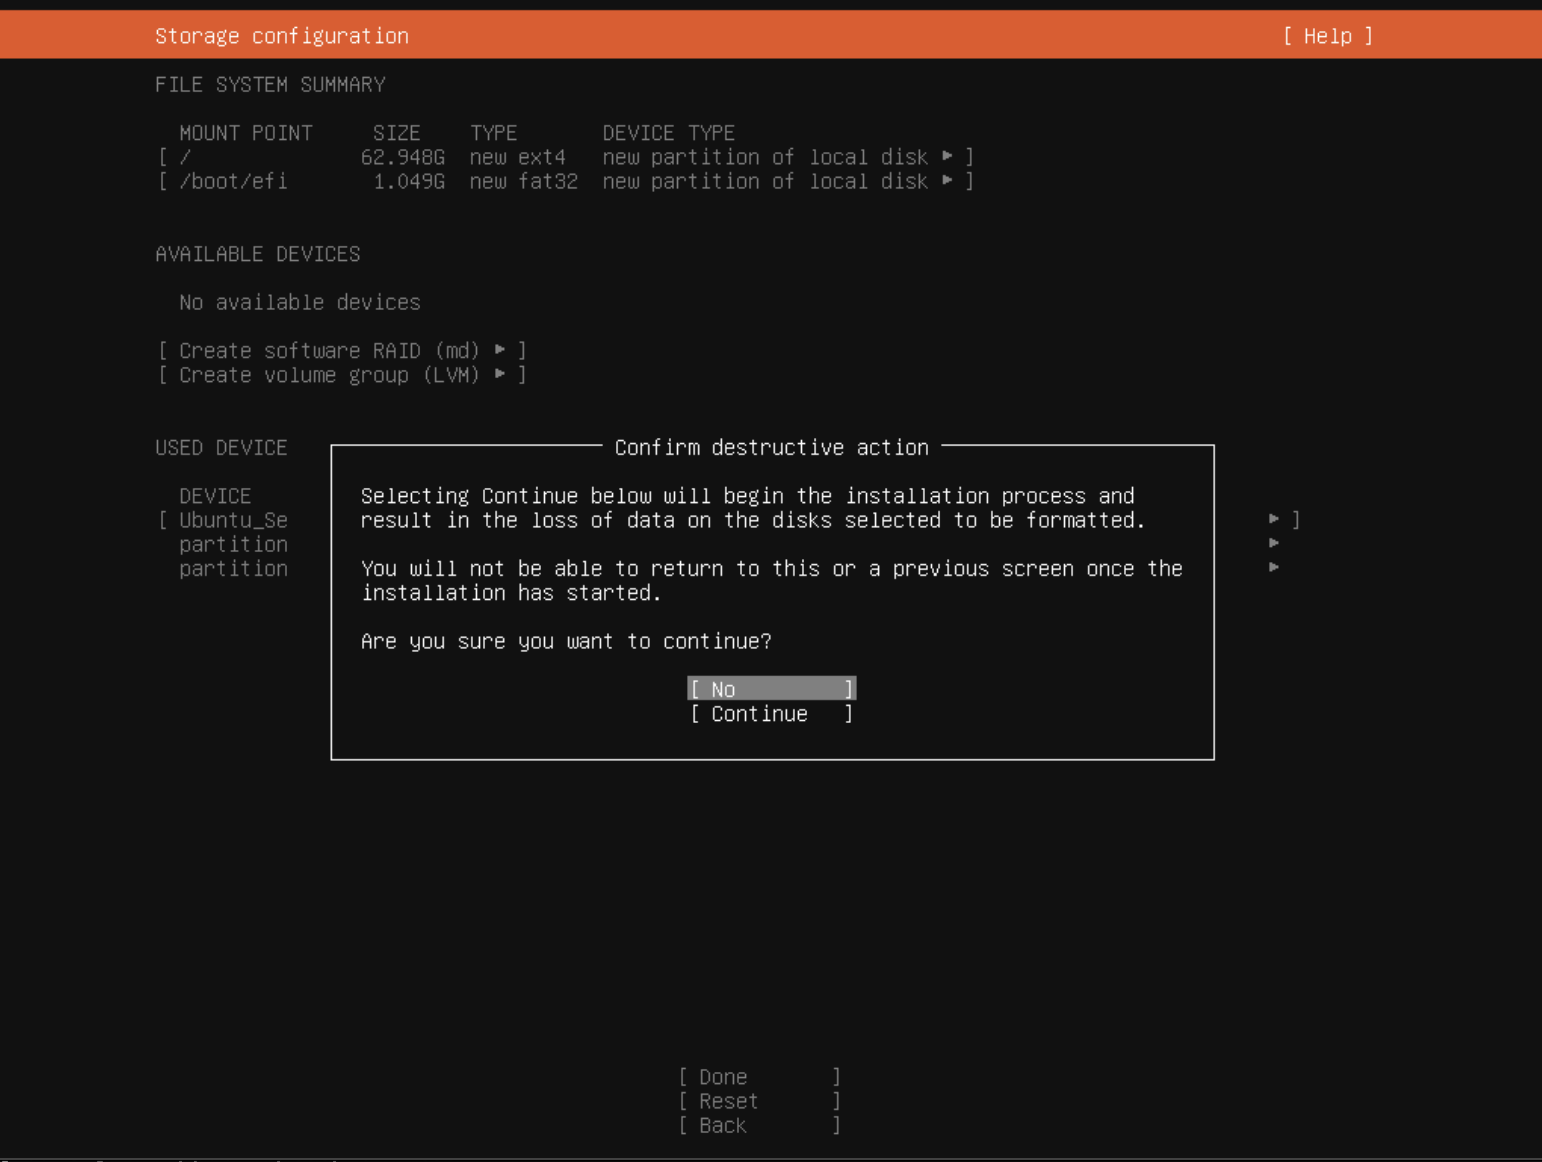Click arrow at right of first partition row
Screen dimensions: 1542x1162
1274,543
